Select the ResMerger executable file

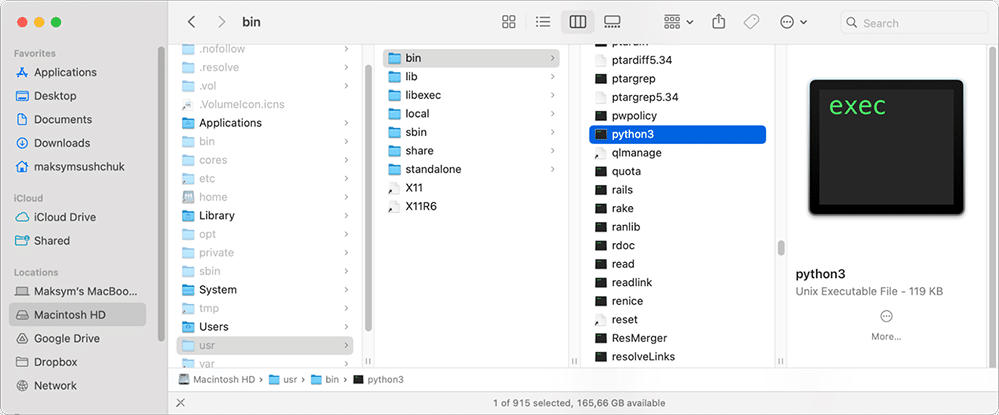pos(638,338)
